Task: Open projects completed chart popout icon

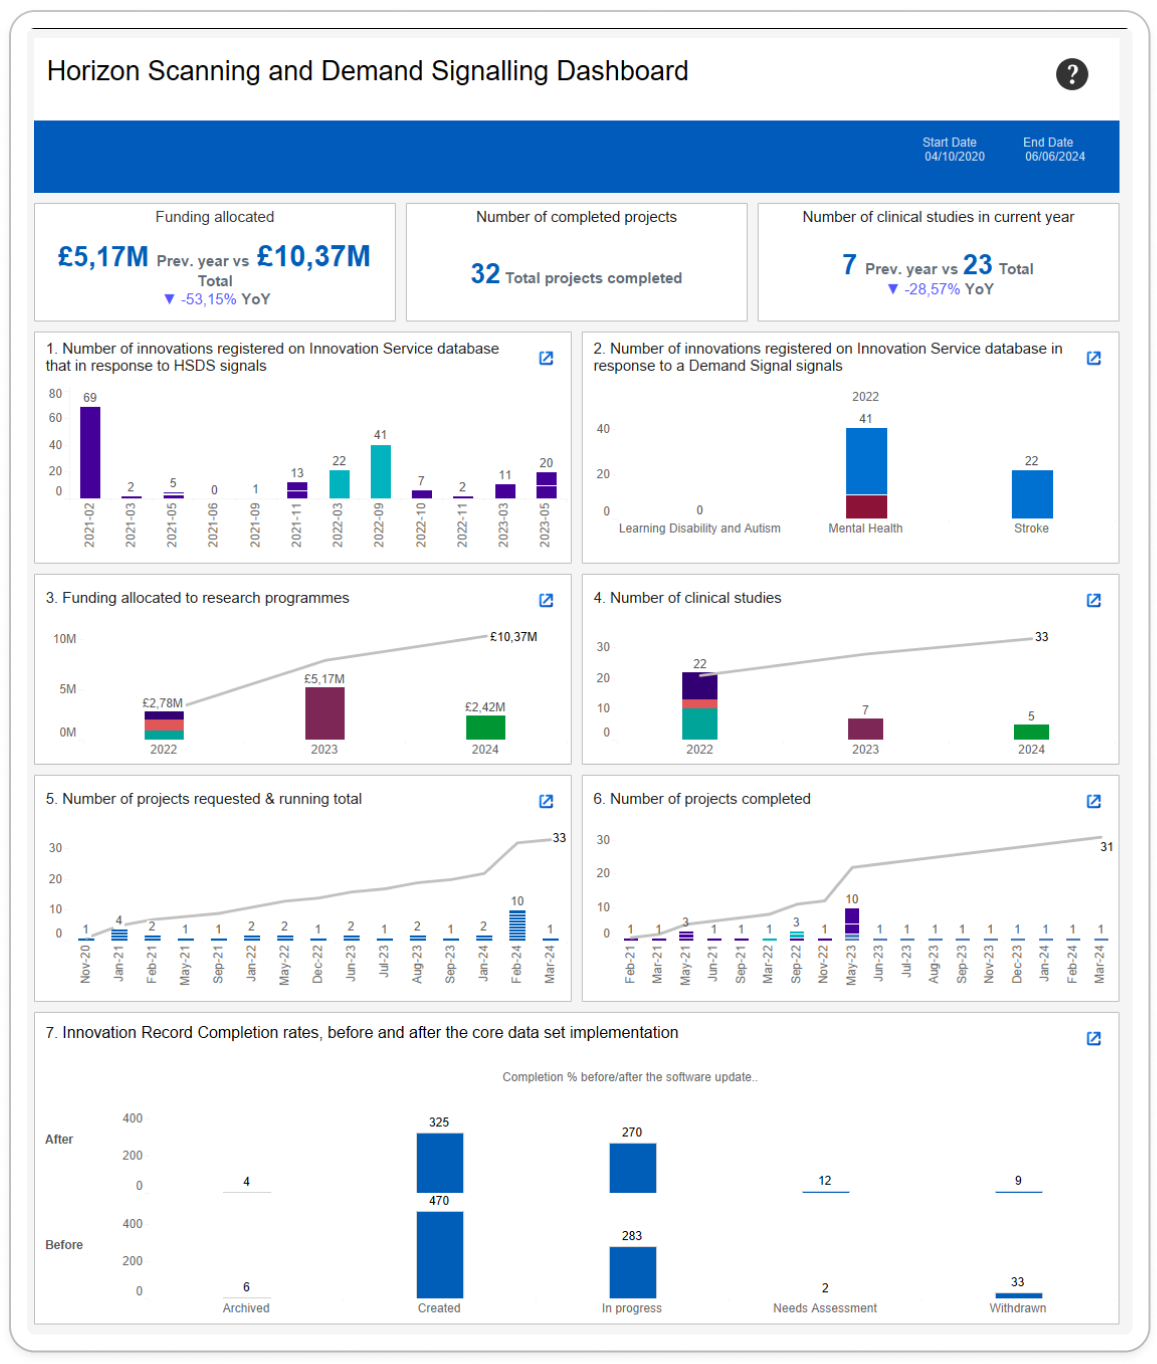Action: click(1093, 801)
